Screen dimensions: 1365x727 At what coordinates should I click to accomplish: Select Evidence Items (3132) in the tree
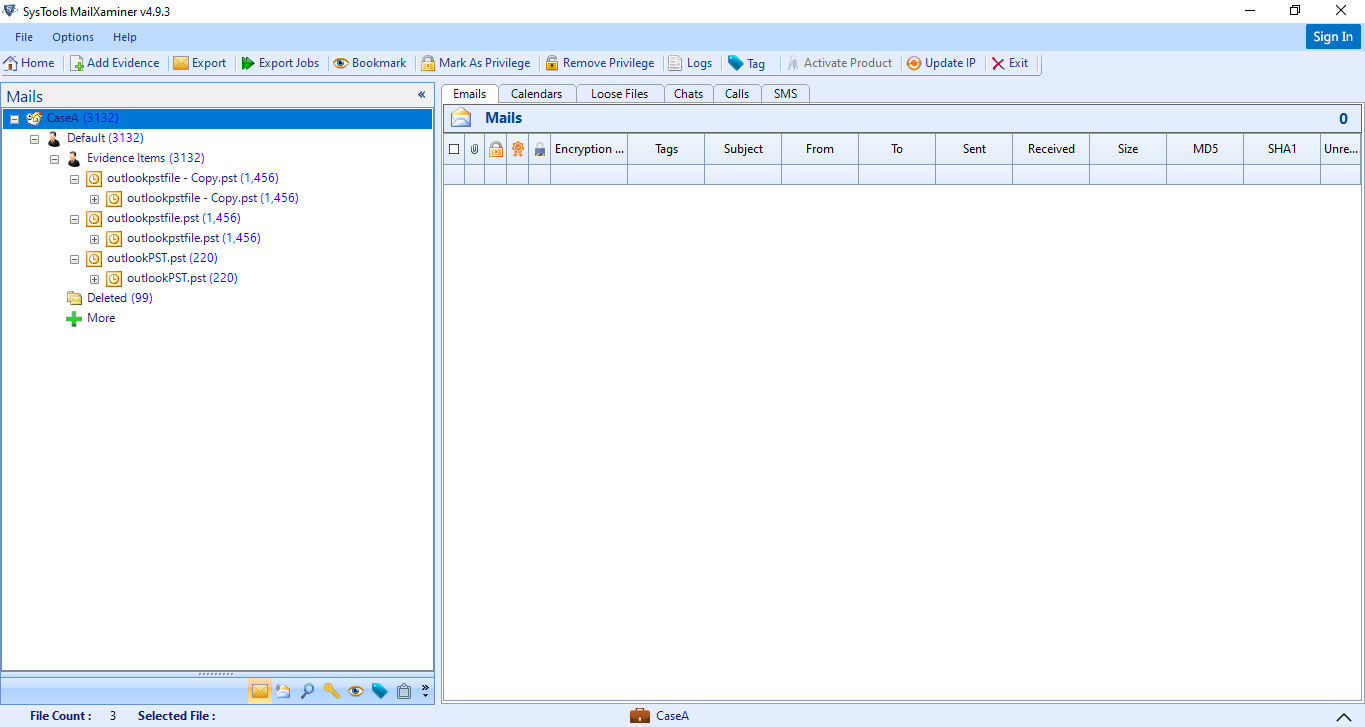145,158
